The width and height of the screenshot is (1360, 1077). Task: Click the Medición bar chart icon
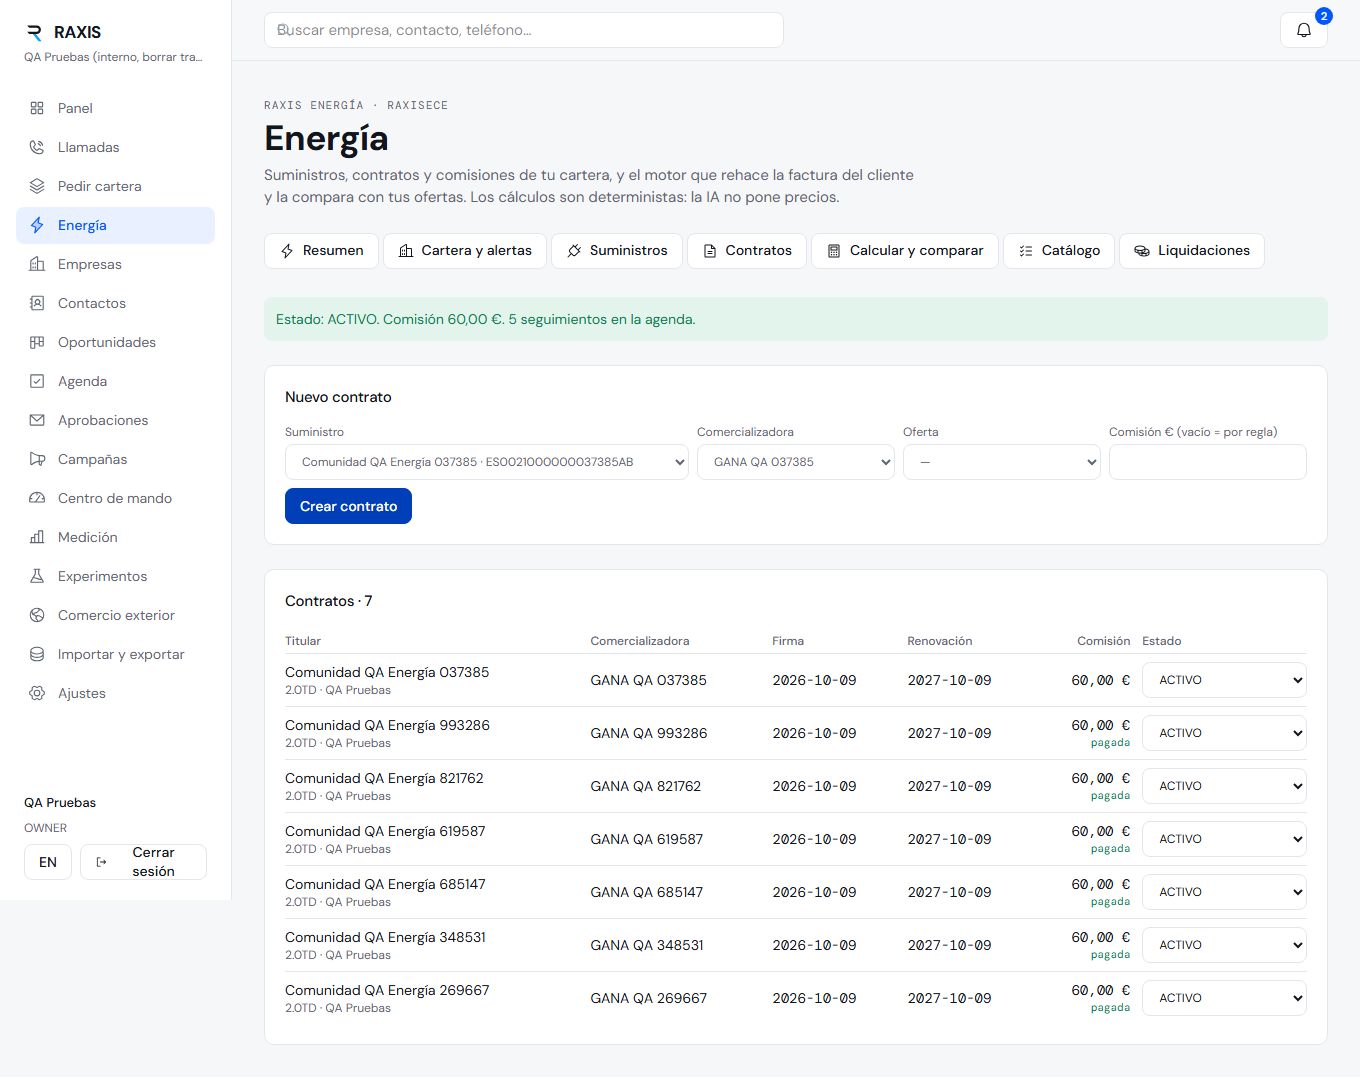(37, 537)
